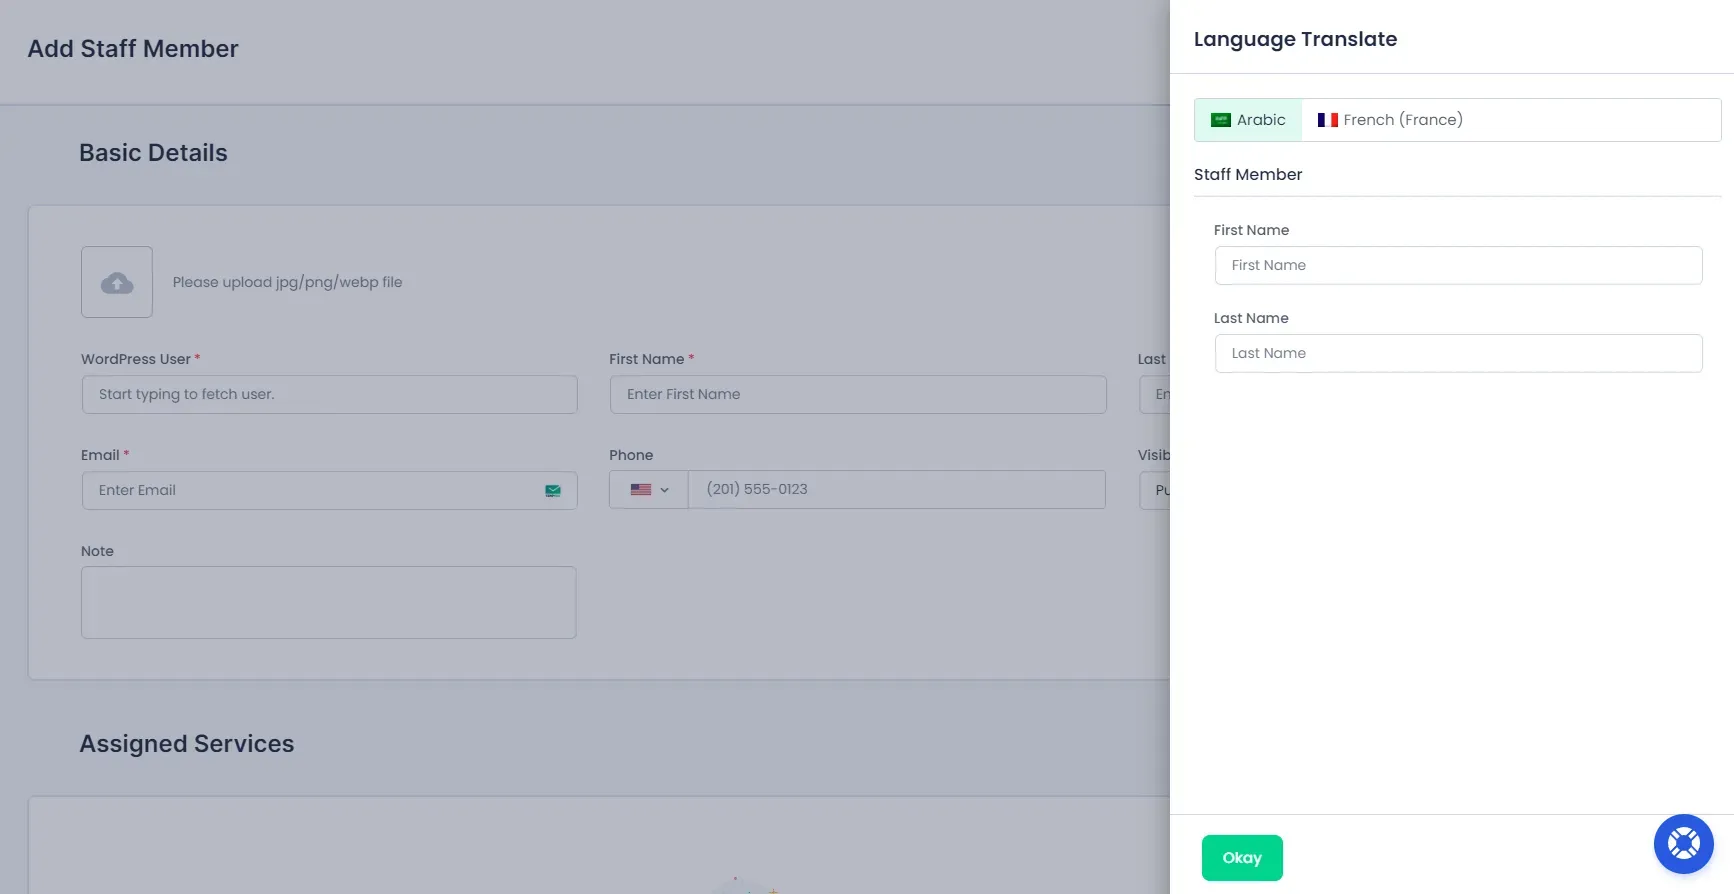Click the WordPress User search field

[329, 394]
